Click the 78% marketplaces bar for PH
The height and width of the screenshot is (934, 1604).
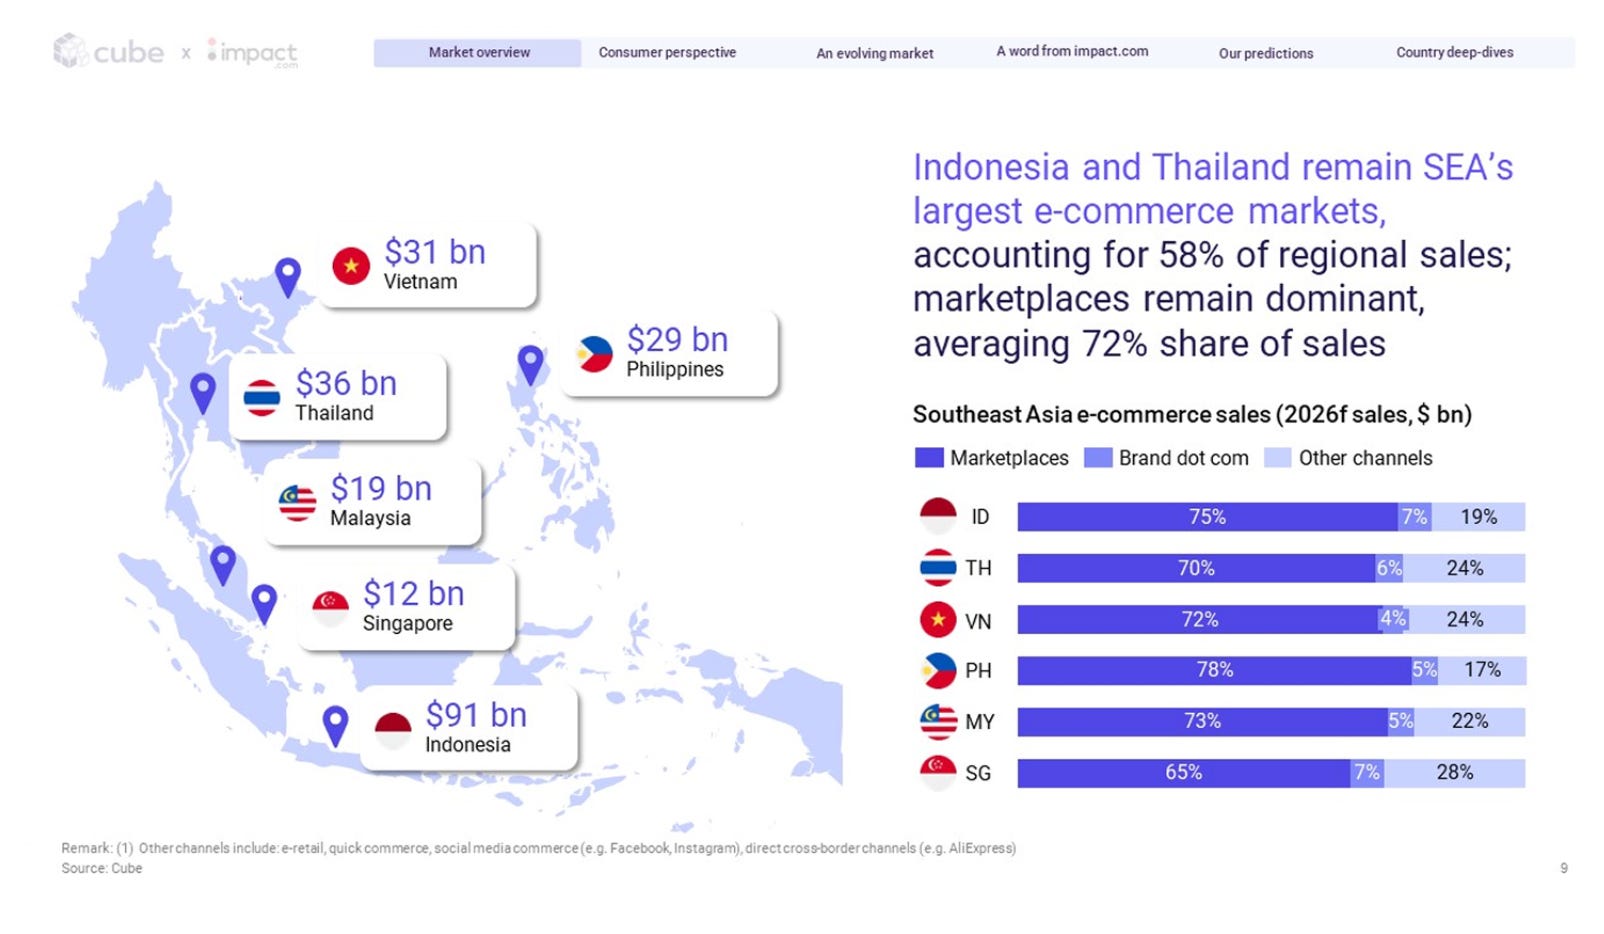pyautogui.click(x=1214, y=670)
